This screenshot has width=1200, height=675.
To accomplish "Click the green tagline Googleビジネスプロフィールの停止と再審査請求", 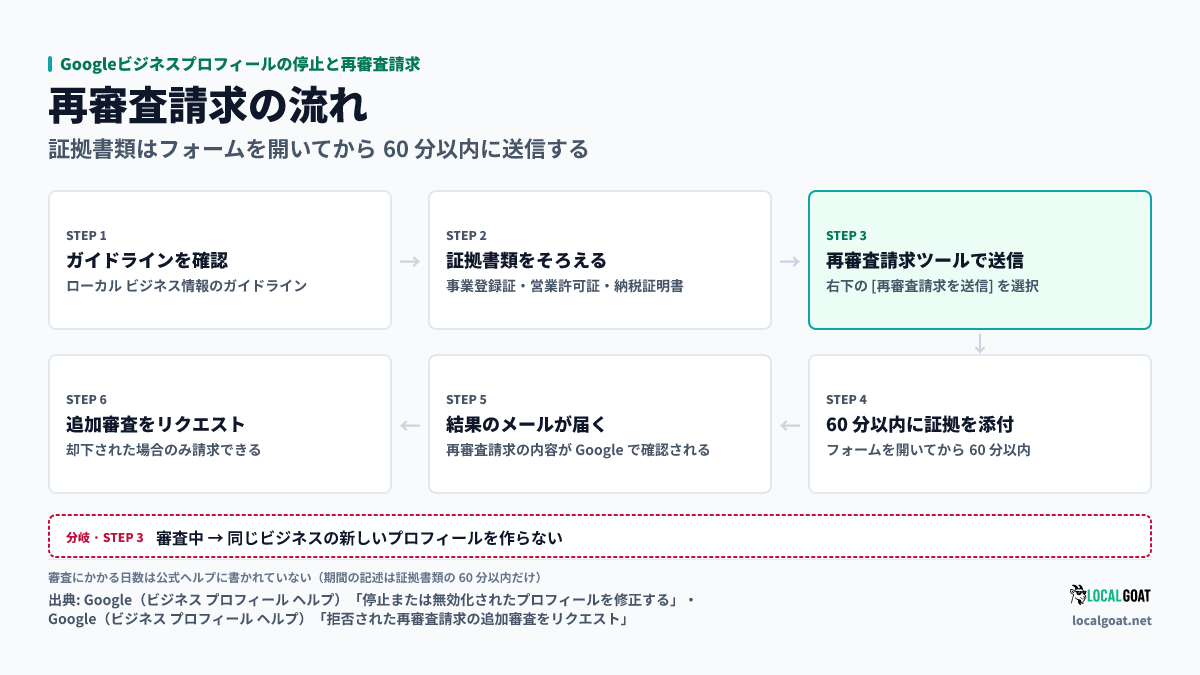I will pos(239,64).
